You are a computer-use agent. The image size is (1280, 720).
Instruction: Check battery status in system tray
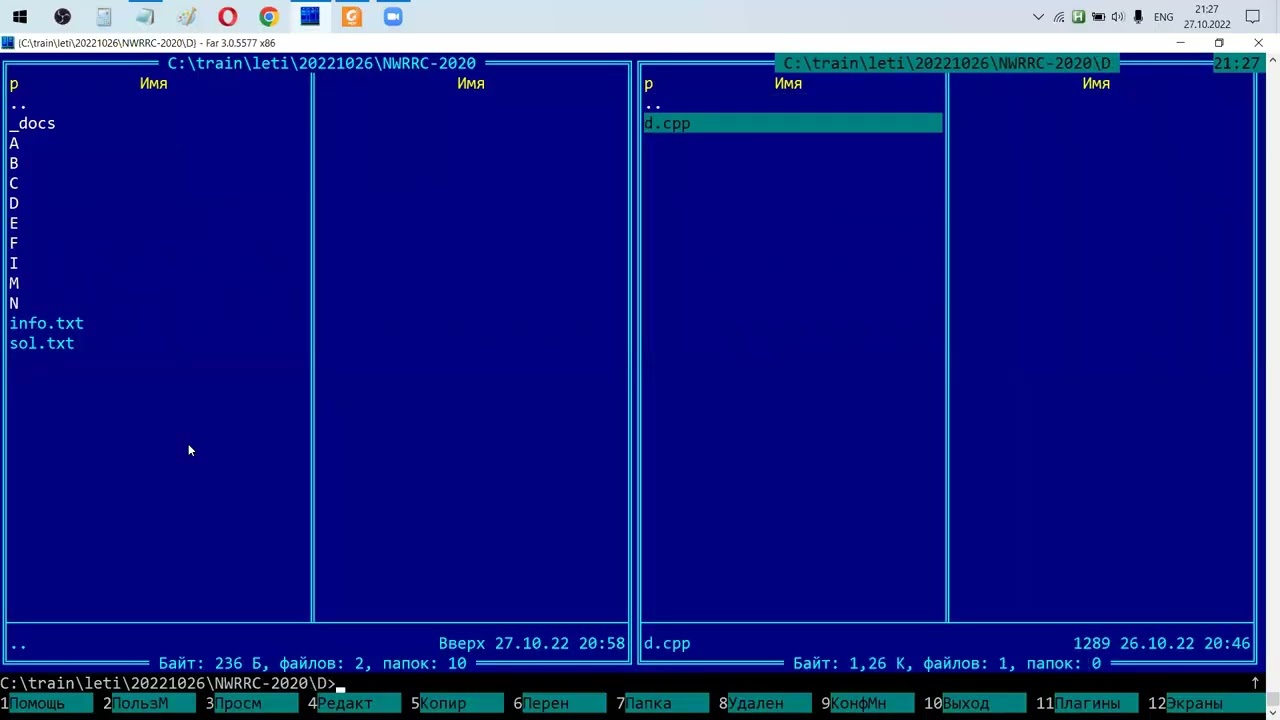tap(1098, 17)
